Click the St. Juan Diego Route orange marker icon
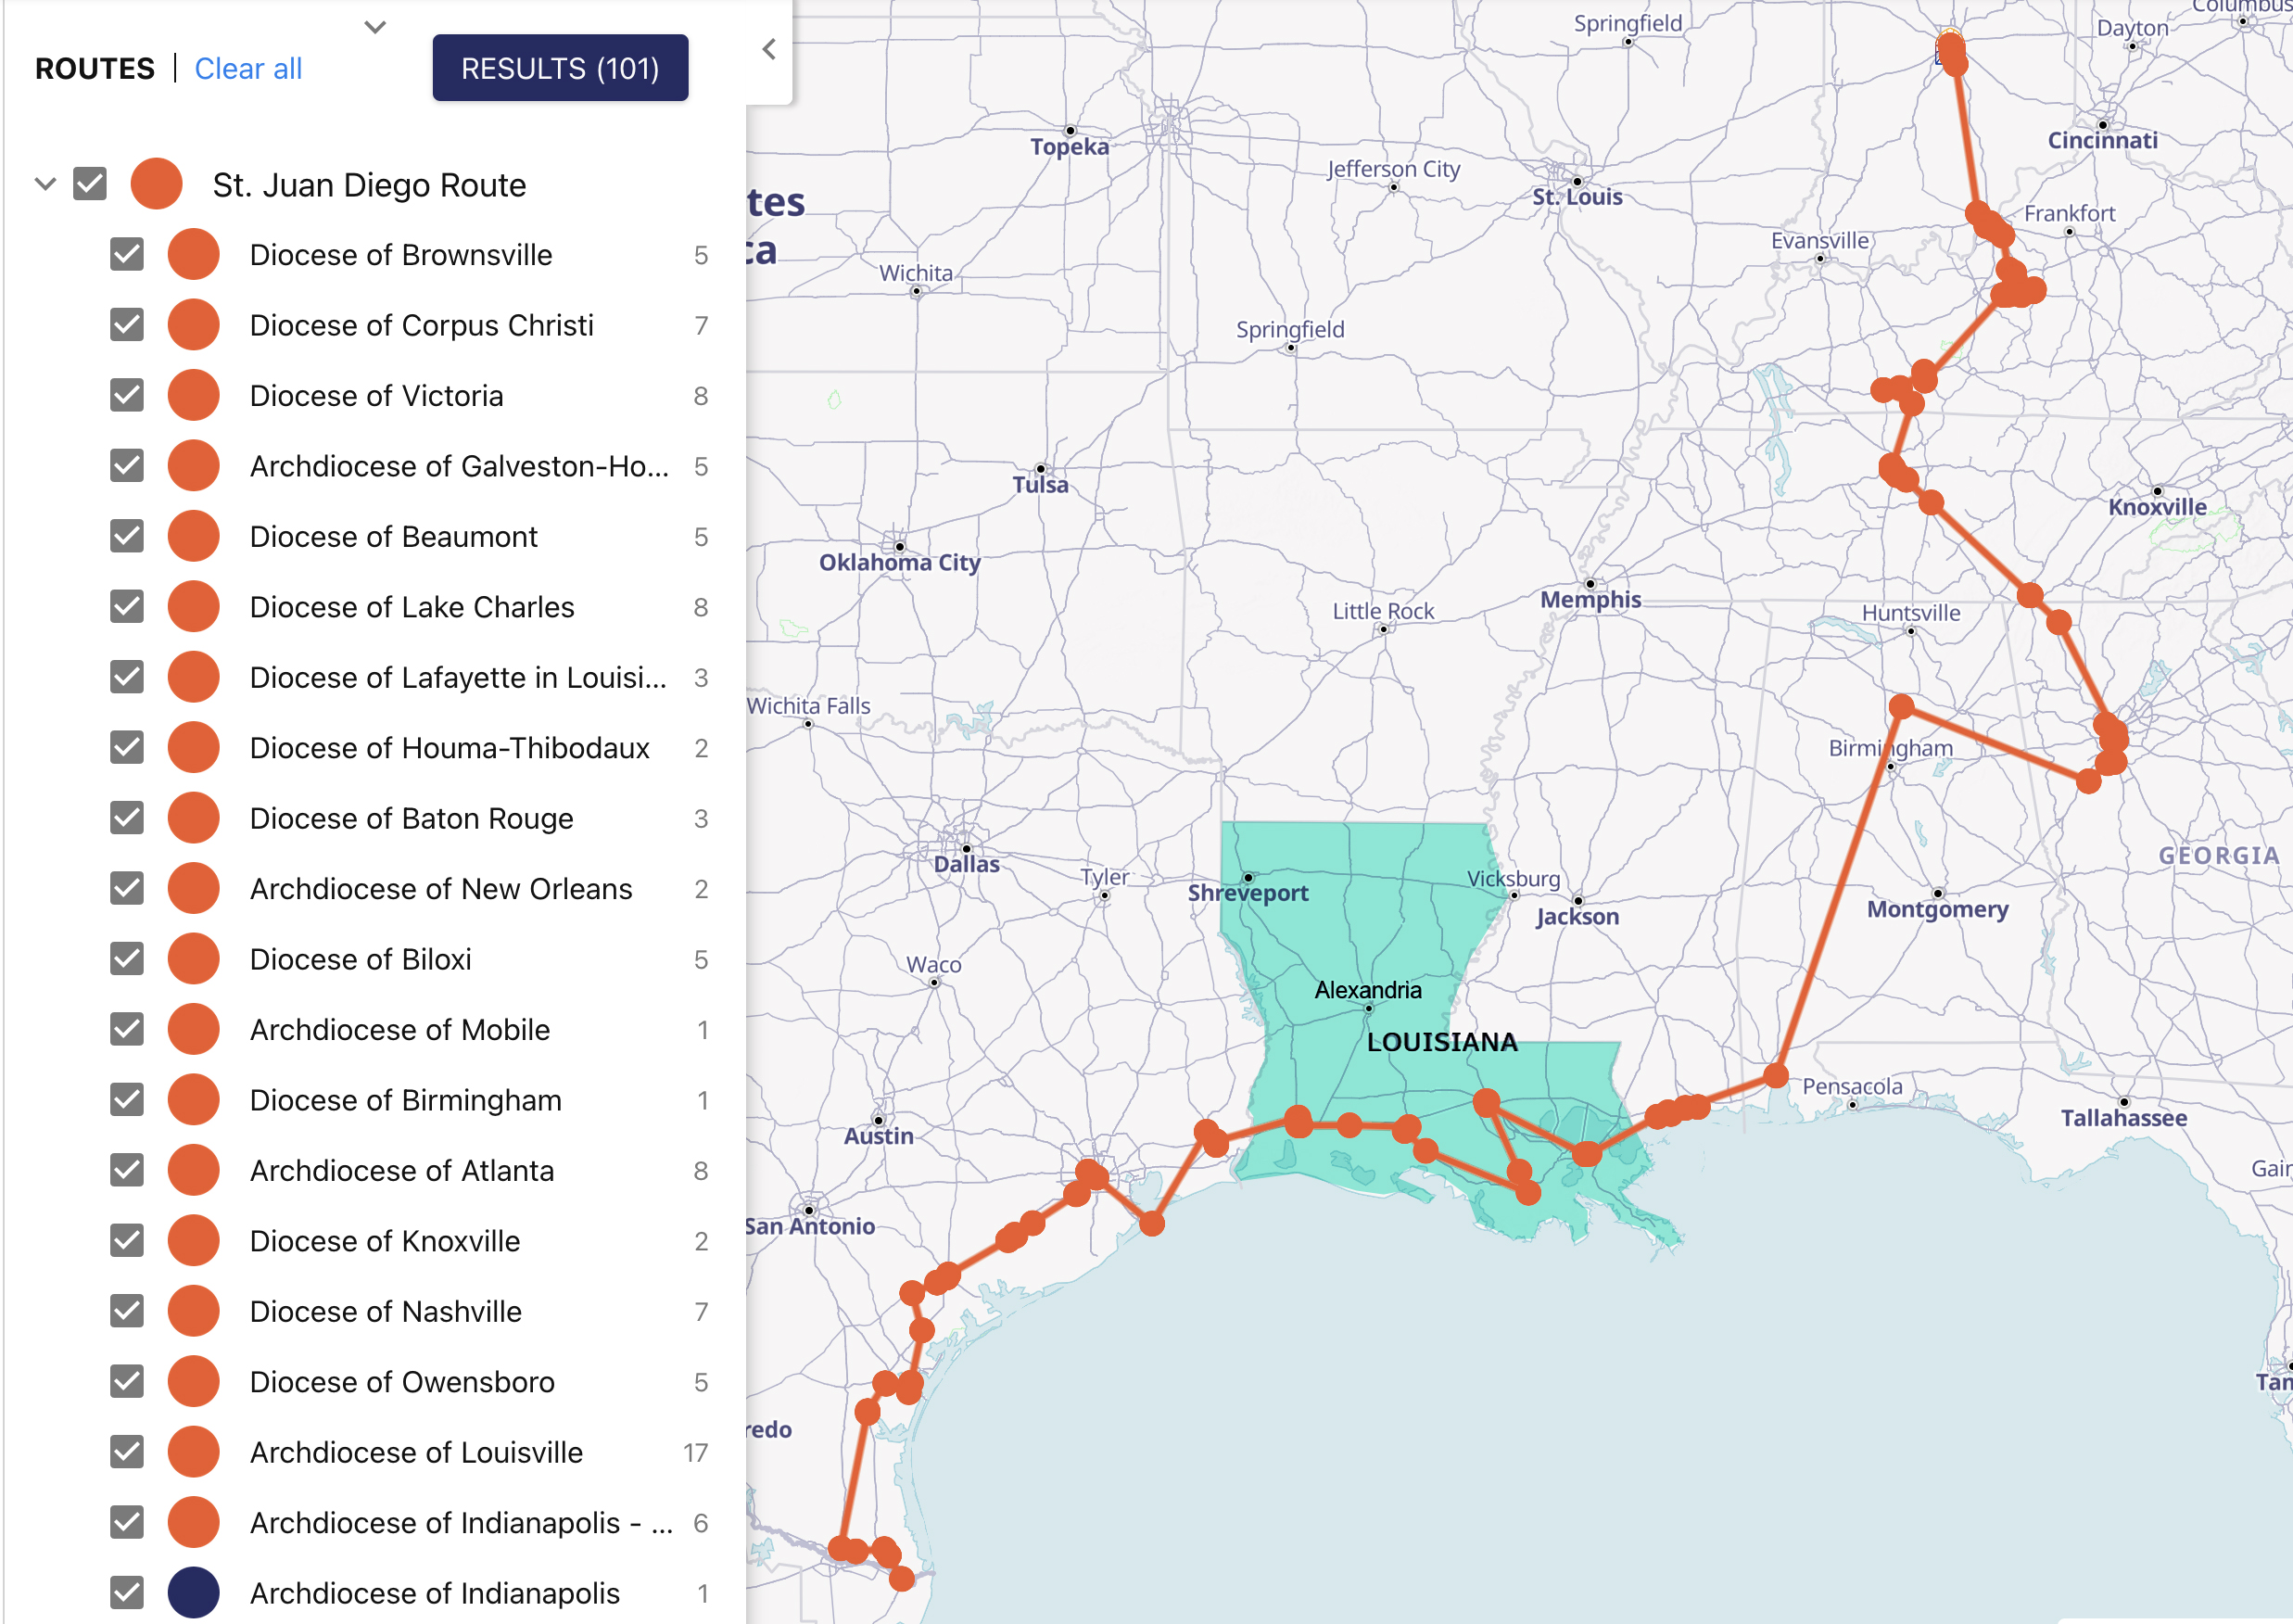The width and height of the screenshot is (2293, 1624). pos(156,184)
